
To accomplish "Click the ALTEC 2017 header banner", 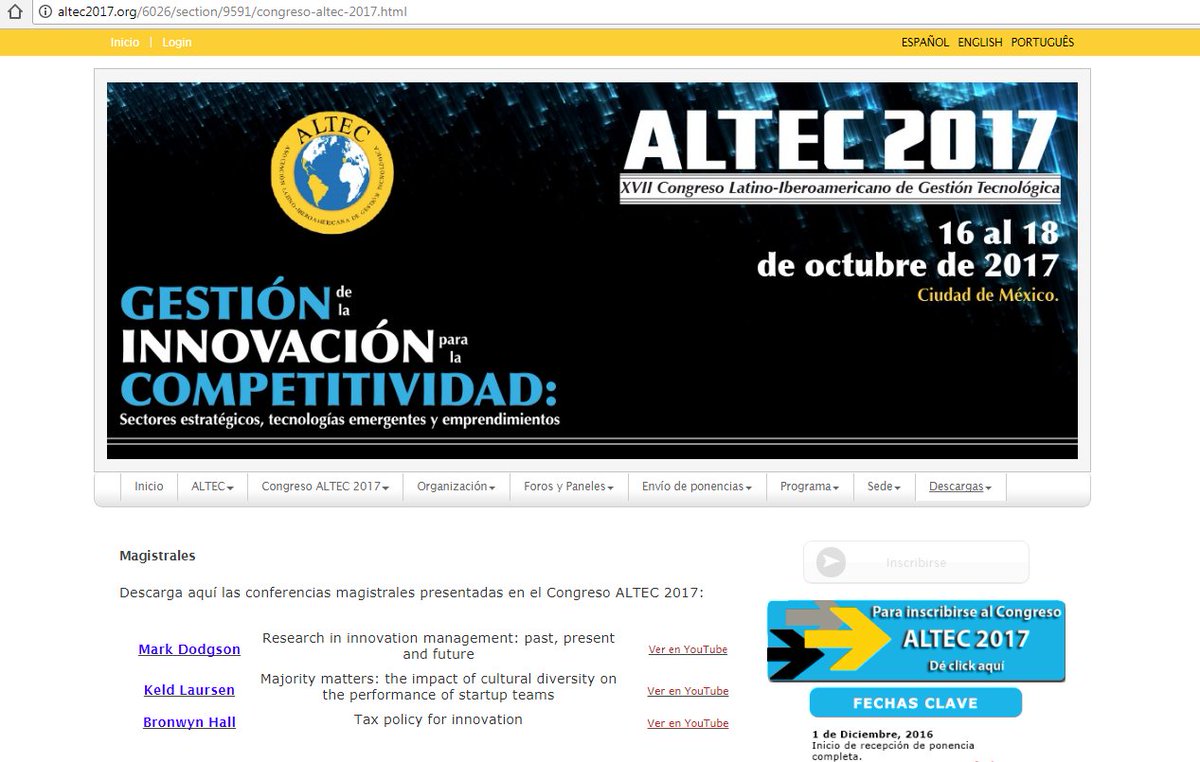I will pos(592,270).
